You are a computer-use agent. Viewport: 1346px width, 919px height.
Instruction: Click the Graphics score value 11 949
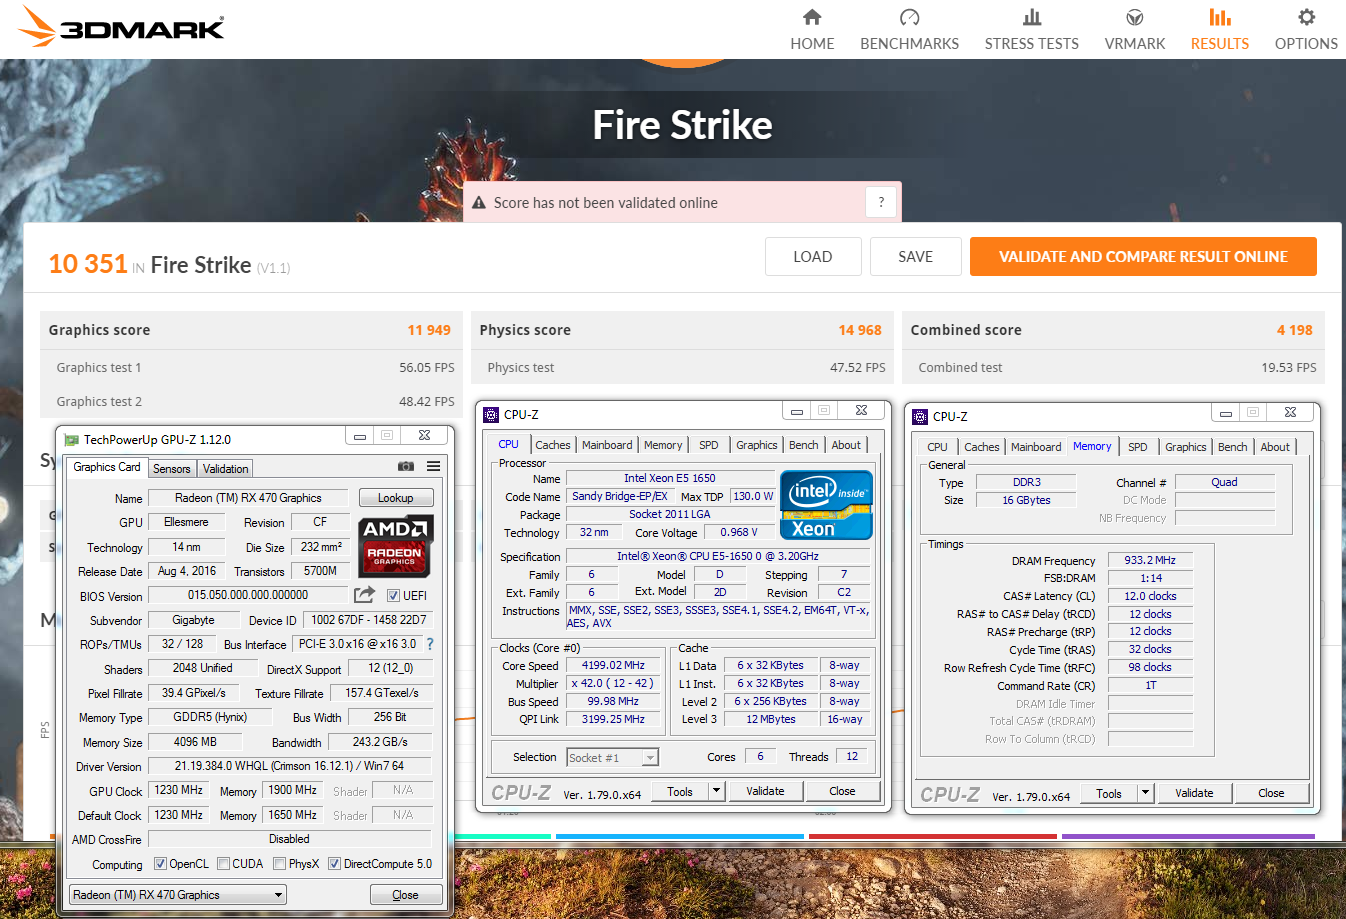tap(429, 330)
